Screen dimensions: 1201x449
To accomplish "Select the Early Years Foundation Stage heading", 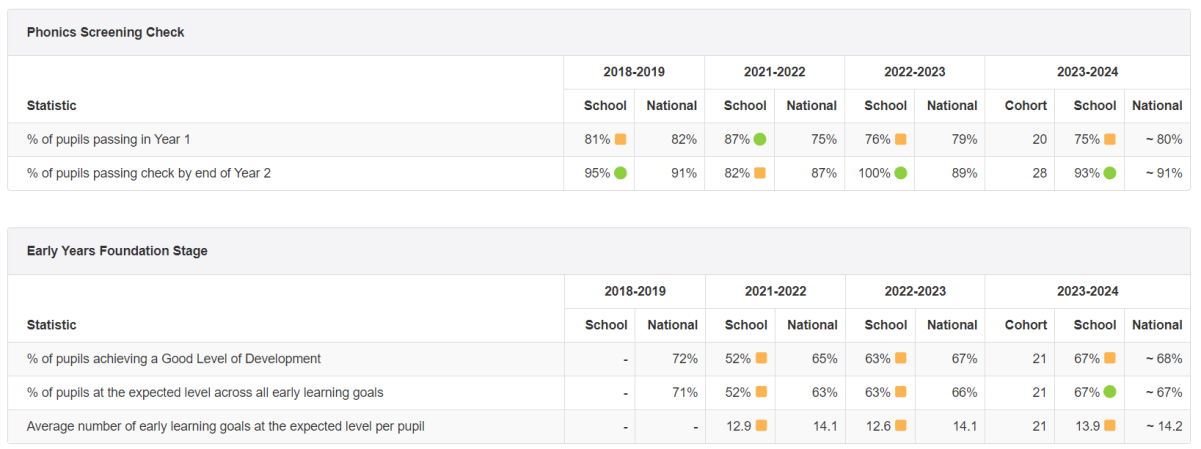I will 117,251.
